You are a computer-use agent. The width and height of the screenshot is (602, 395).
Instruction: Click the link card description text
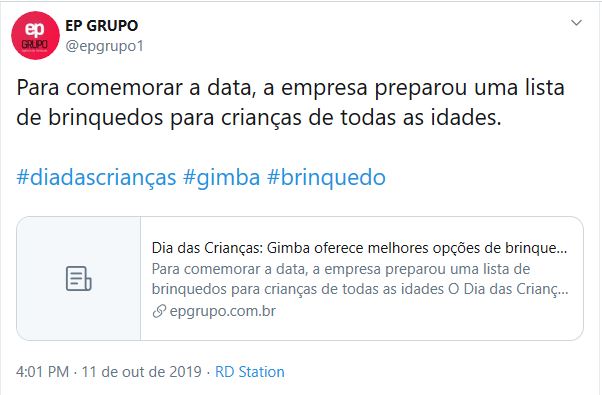[360, 279]
